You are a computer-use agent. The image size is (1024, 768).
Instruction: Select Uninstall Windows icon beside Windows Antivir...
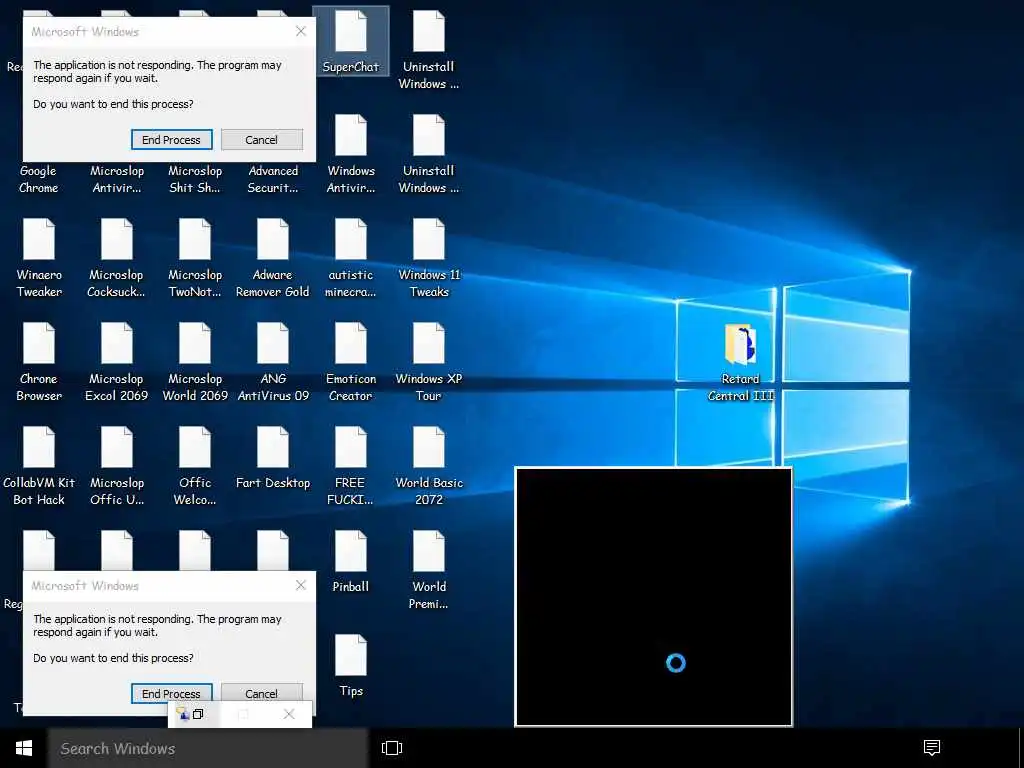429,154
